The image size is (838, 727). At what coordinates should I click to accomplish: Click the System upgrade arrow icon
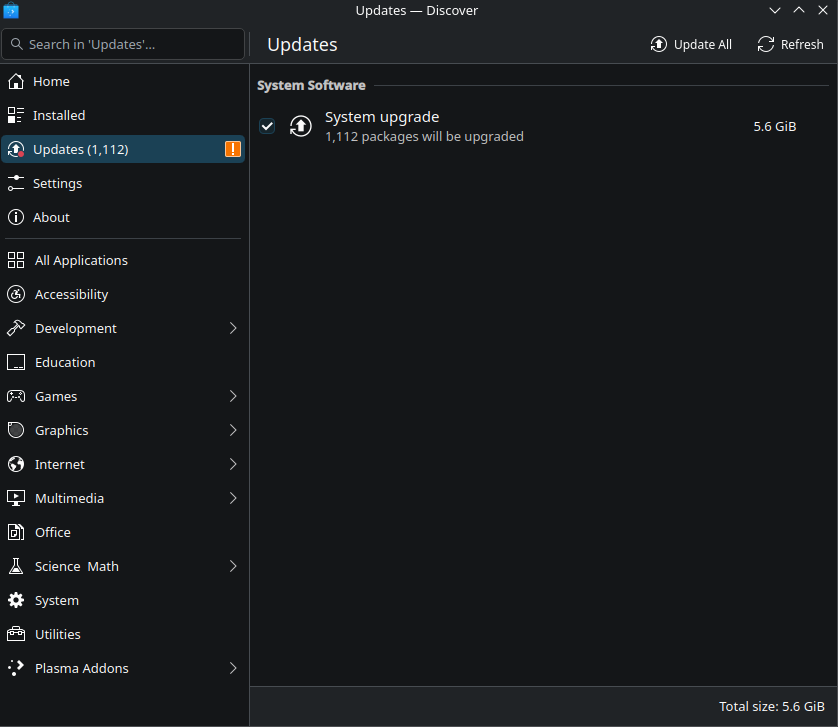(301, 126)
